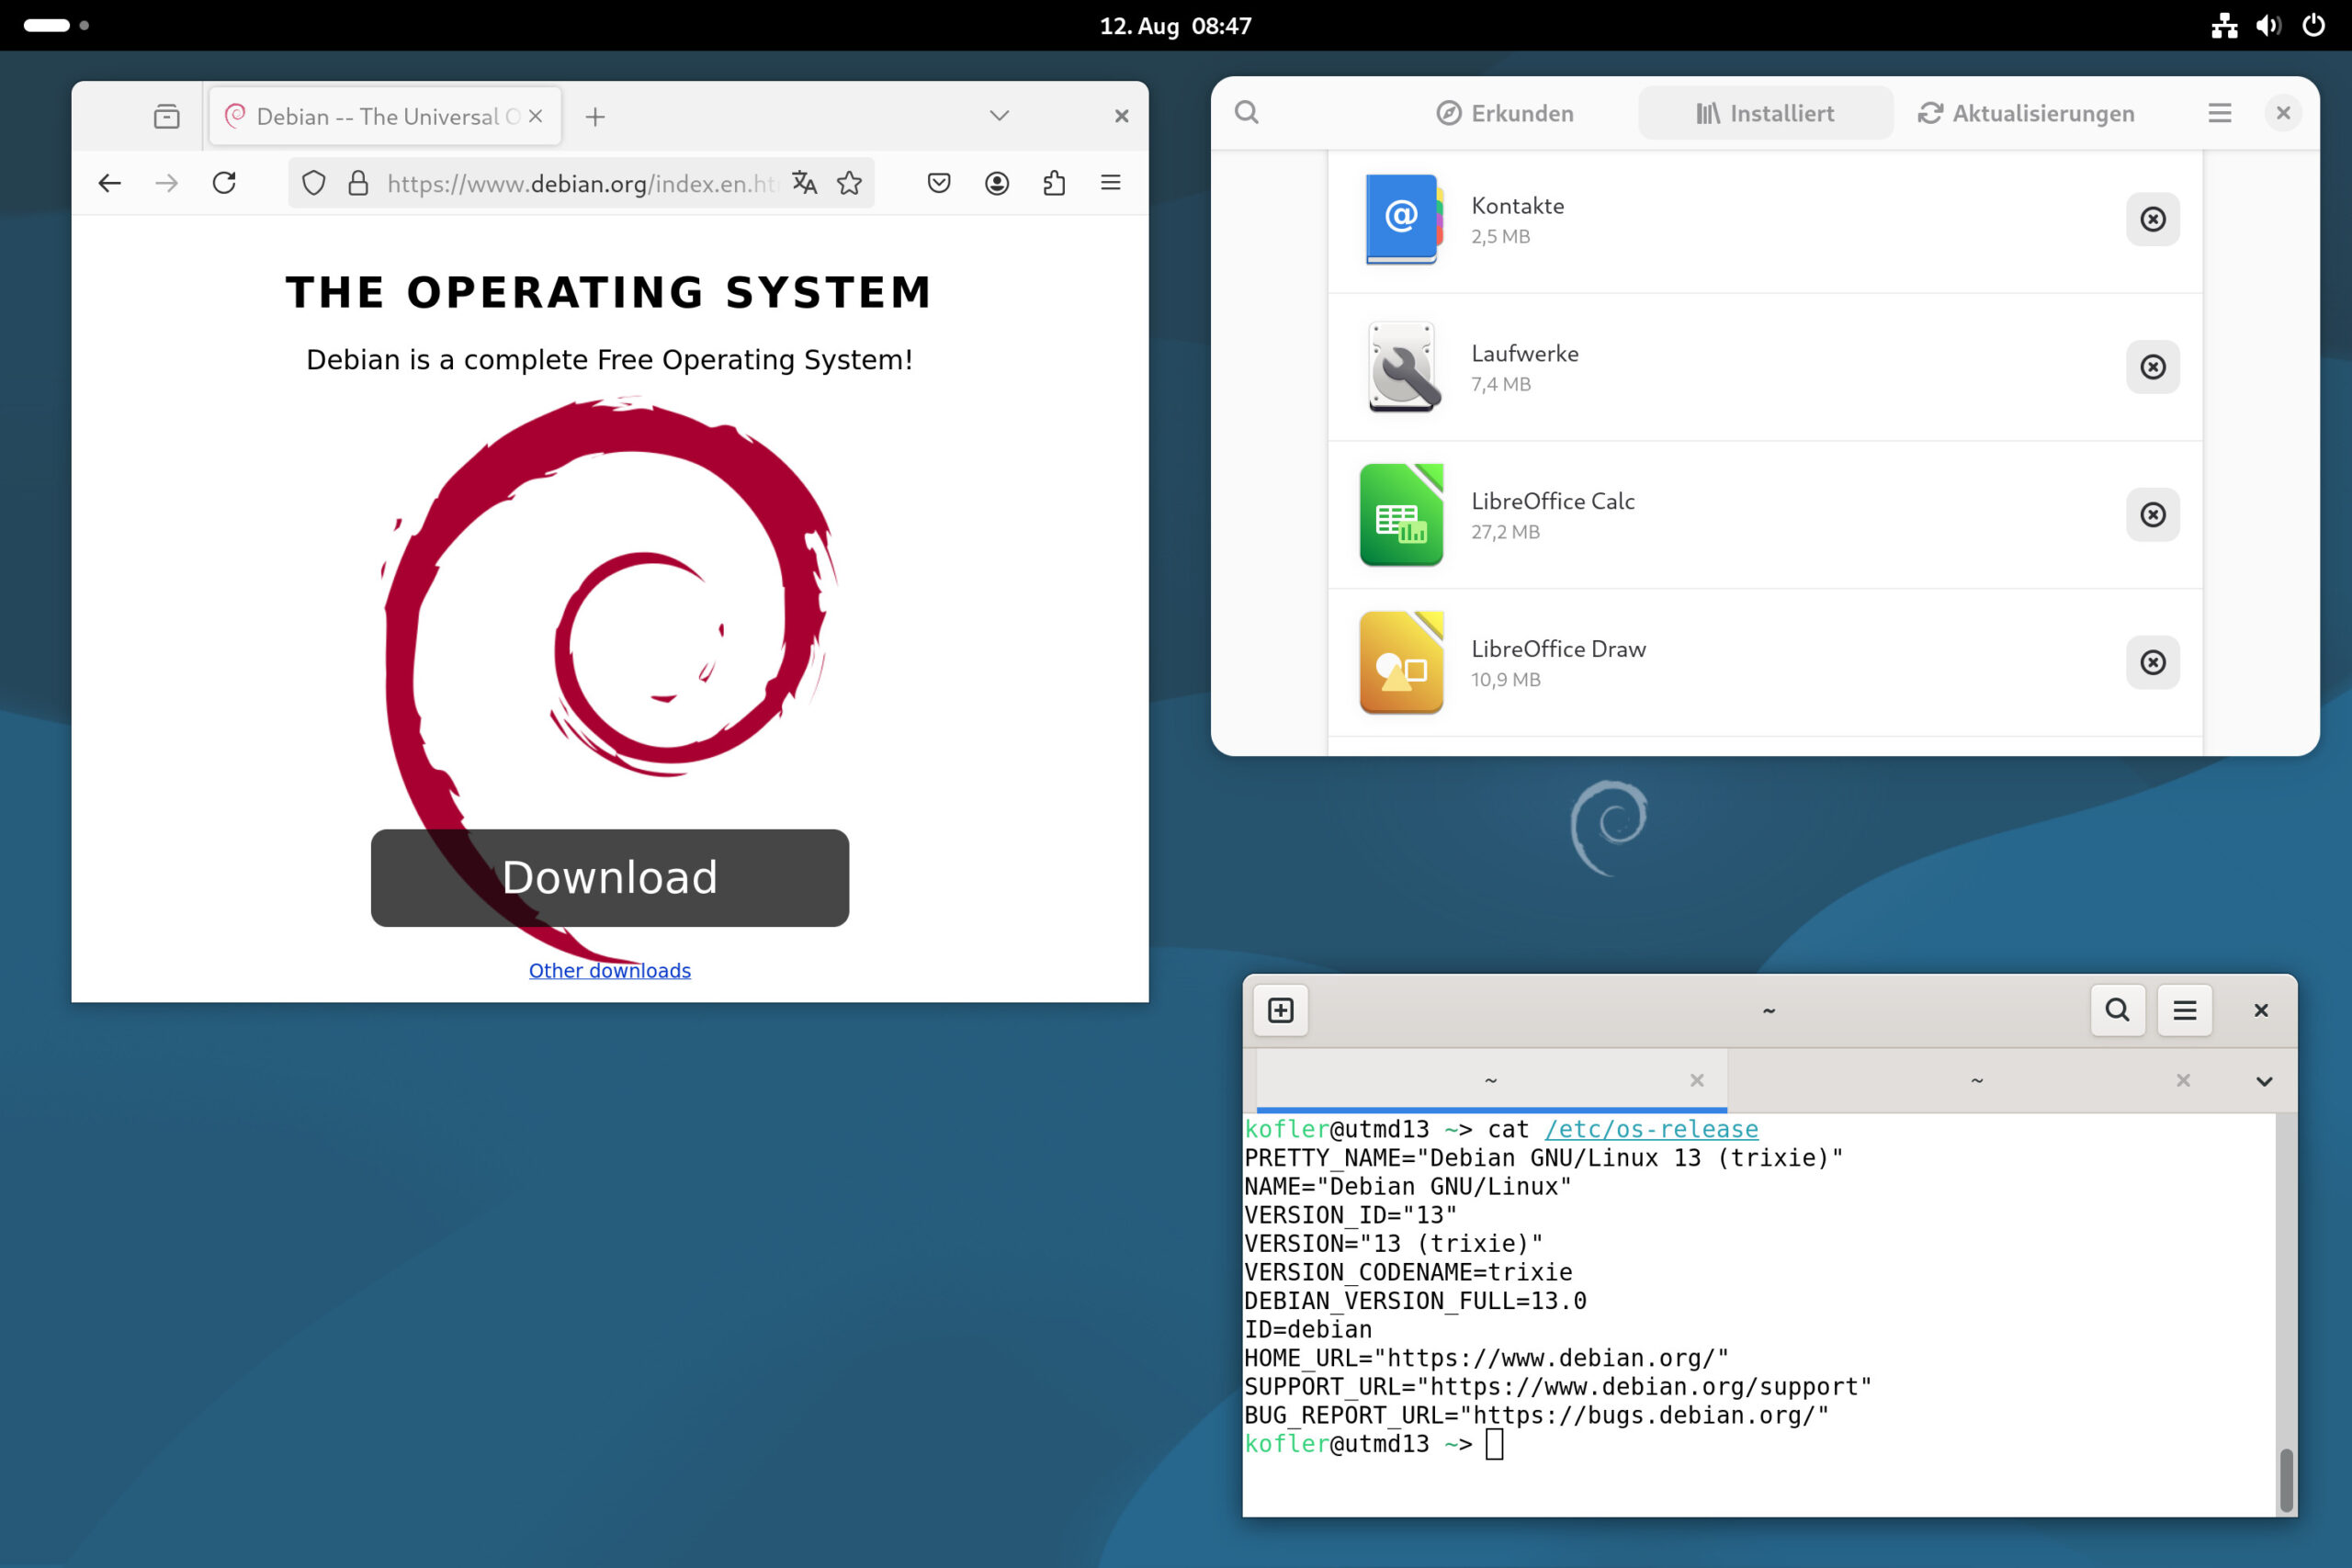Click the VERSION_CODENAME=trixie line in terminal
The height and width of the screenshot is (1568, 2352).
click(1408, 1272)
